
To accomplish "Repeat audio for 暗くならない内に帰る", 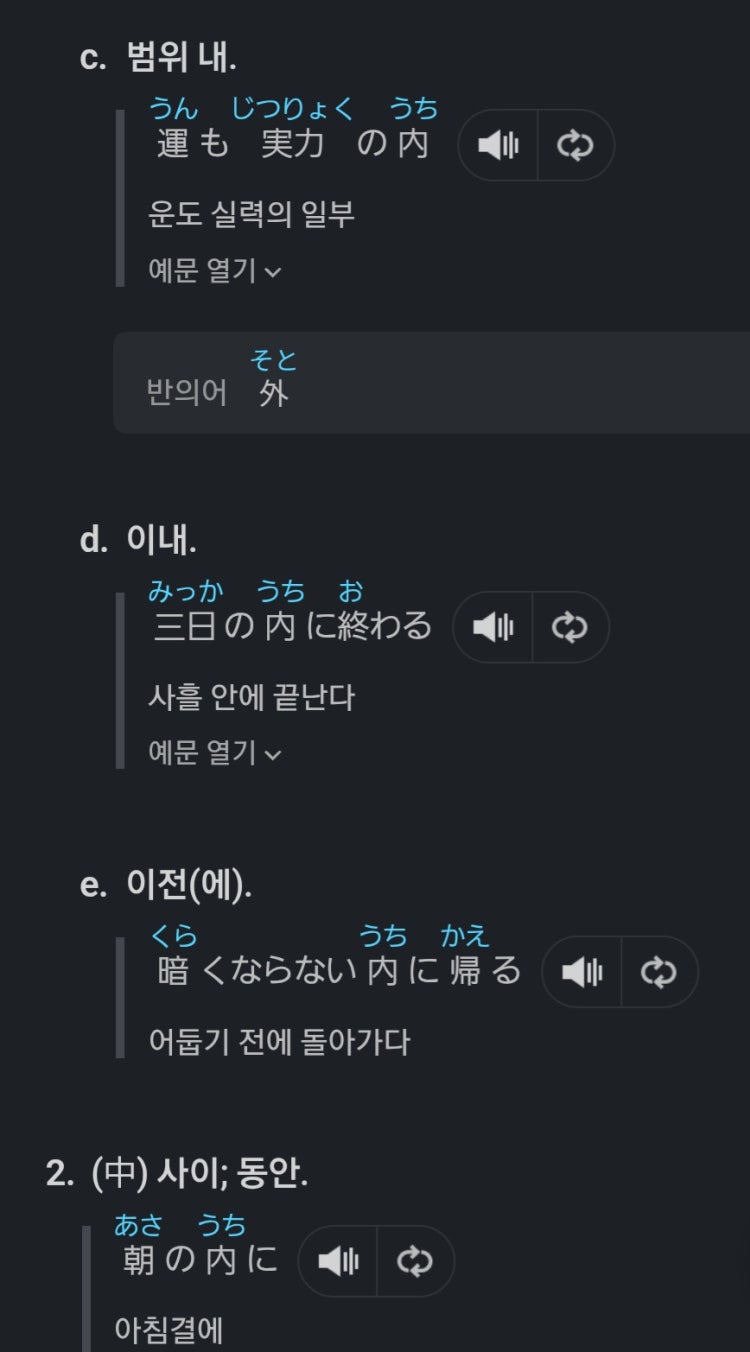I will (660, 971).
